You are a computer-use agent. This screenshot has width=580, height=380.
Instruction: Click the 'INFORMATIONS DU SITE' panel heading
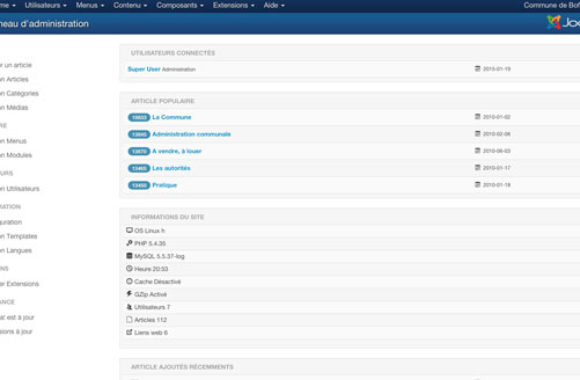click(168, 217)
